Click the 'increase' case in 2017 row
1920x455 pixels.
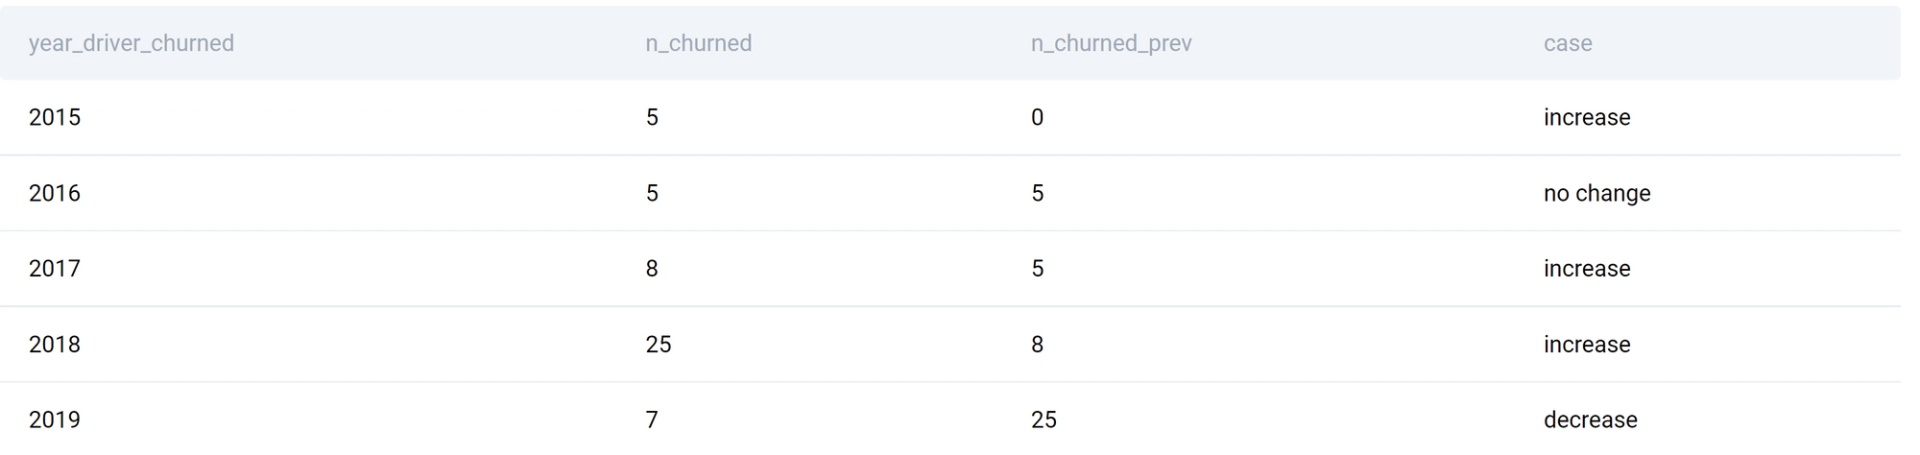(x=1587, y=268)
